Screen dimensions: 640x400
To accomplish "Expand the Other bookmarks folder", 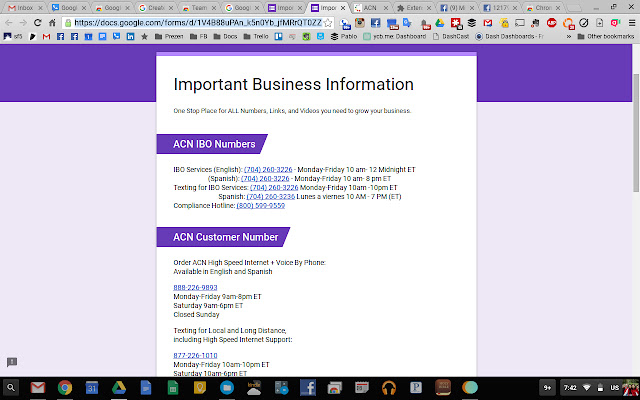I will click(606, 37).
